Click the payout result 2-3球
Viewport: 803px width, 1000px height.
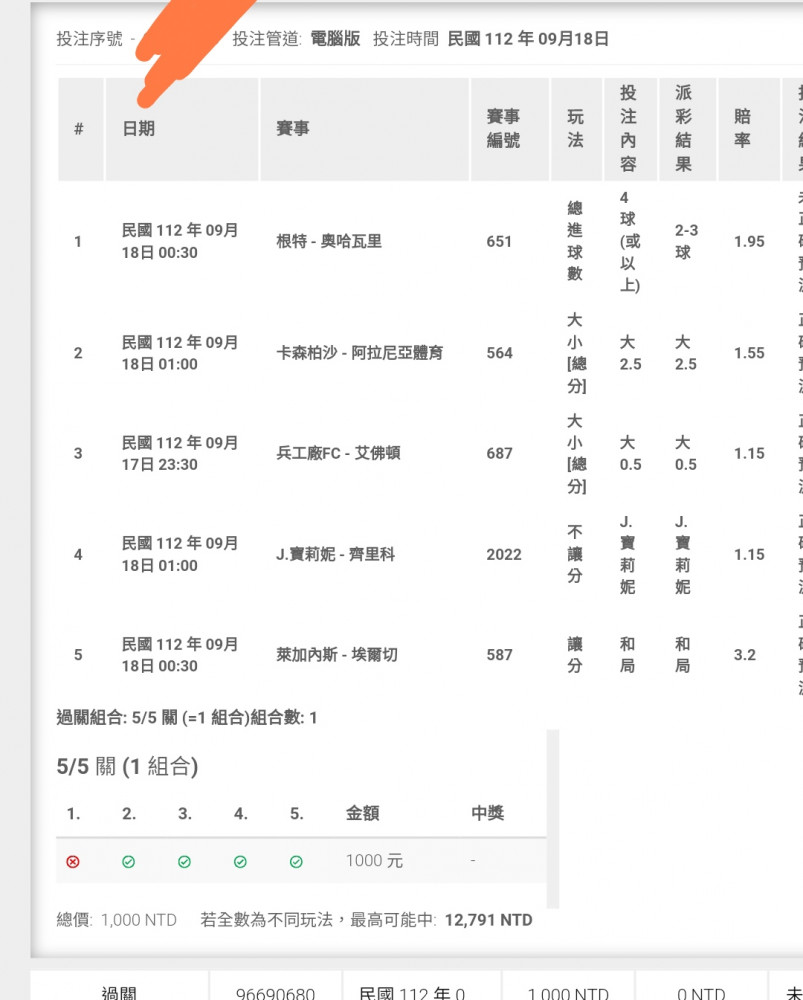tap(686, 241)
